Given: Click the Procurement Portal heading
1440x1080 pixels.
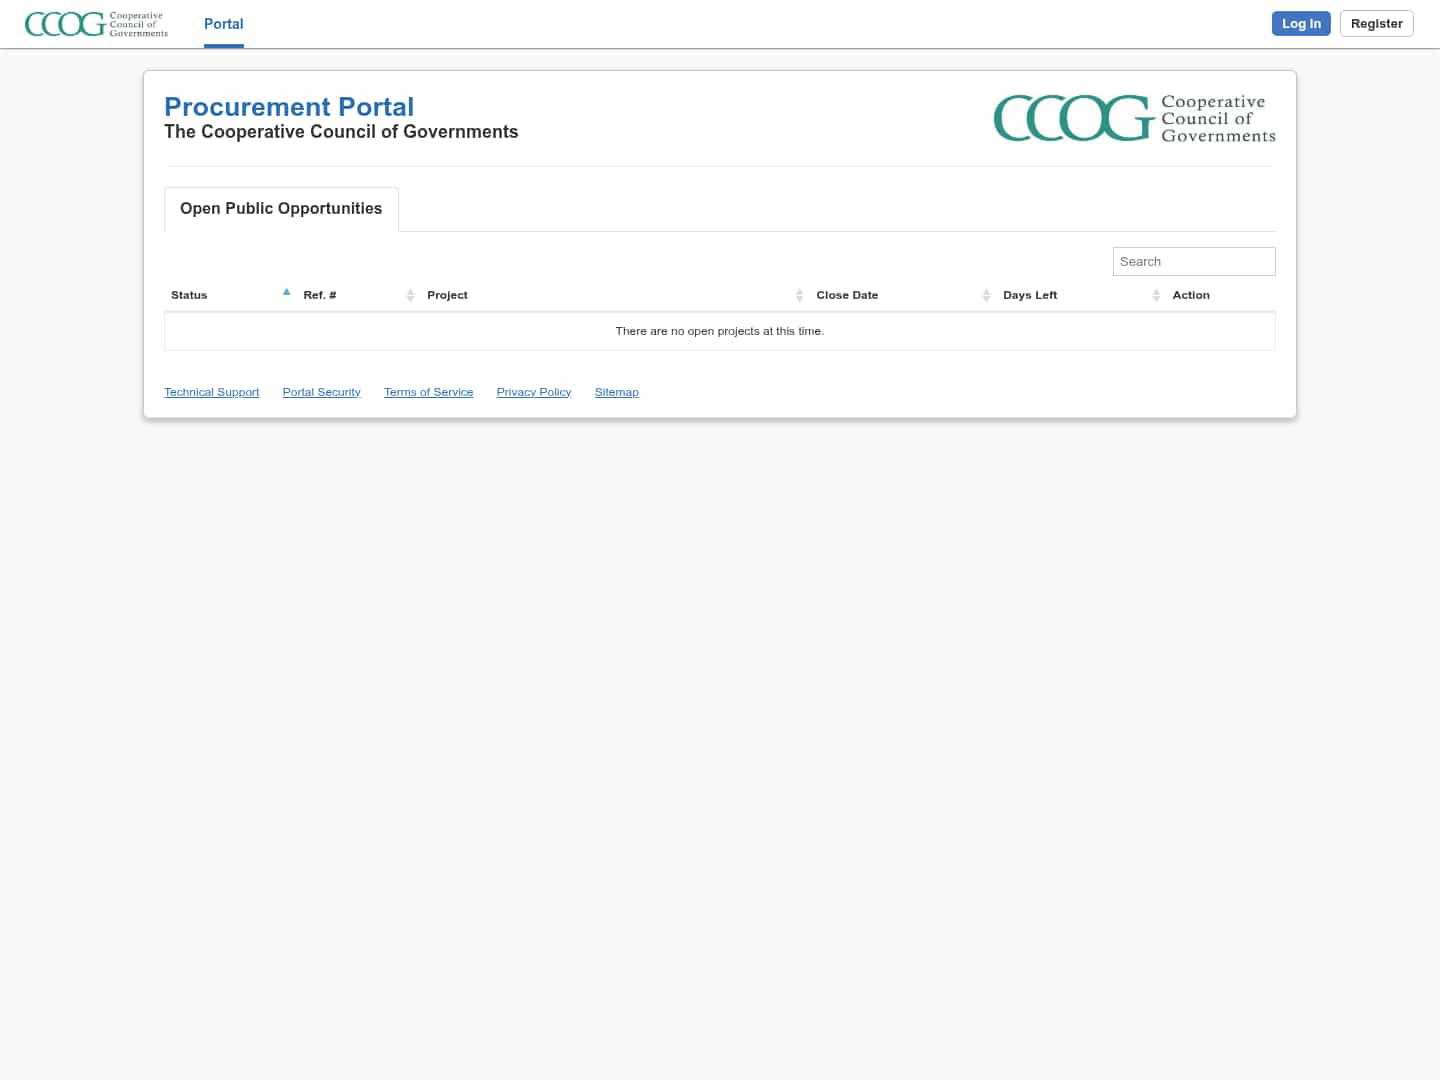Looking at the screenshot, I should click(x=289, y=107).
